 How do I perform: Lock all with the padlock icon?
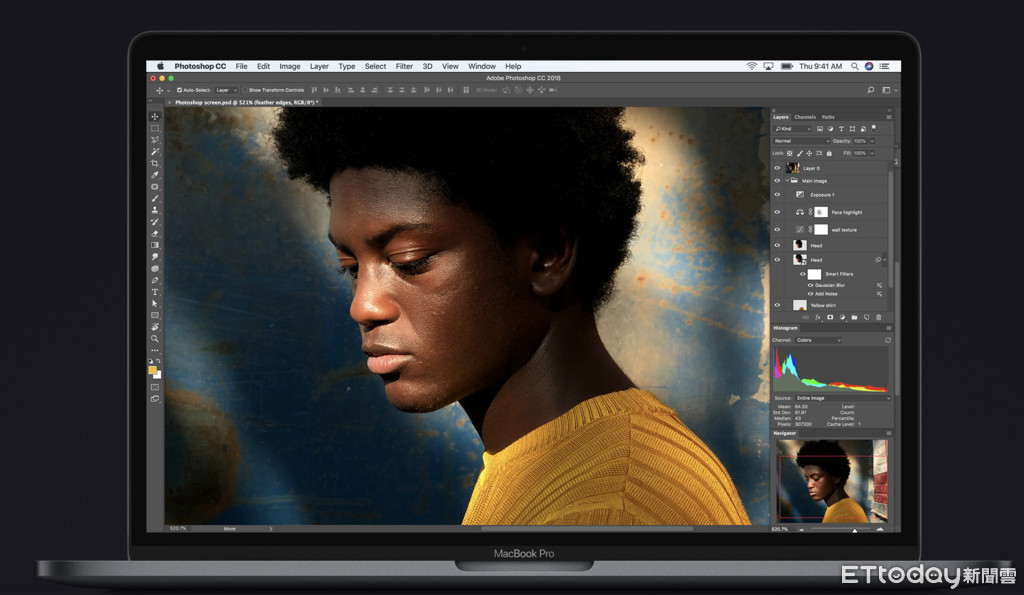829,153
